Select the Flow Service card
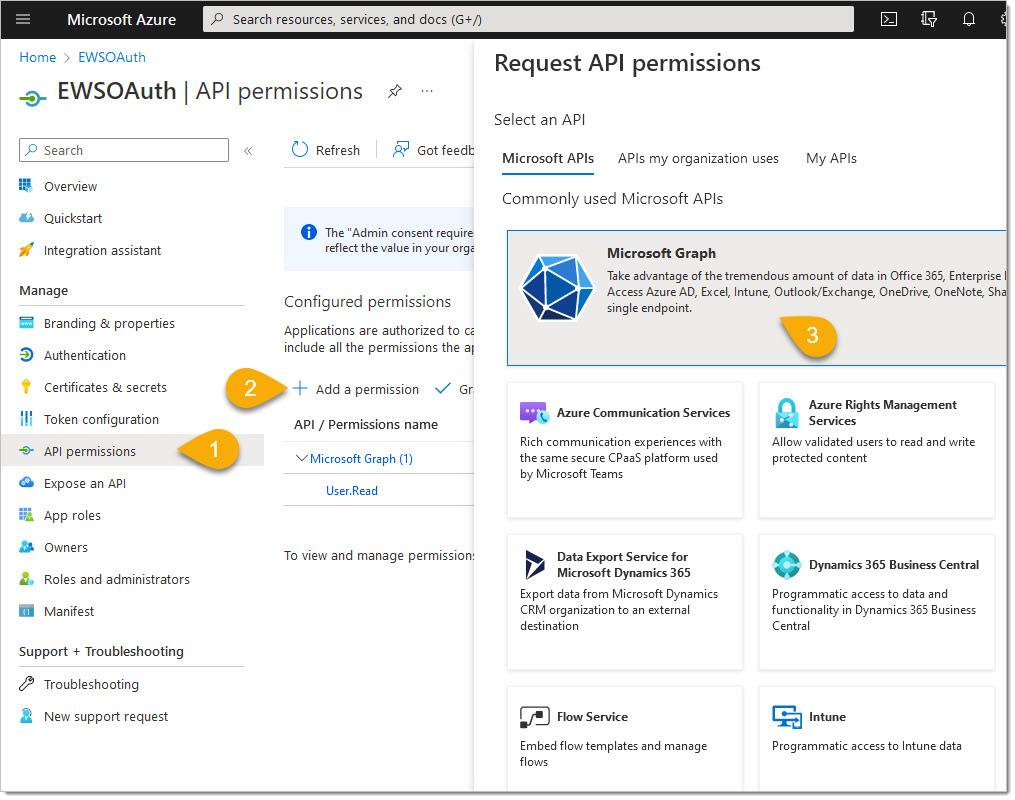 click(626, 740)
